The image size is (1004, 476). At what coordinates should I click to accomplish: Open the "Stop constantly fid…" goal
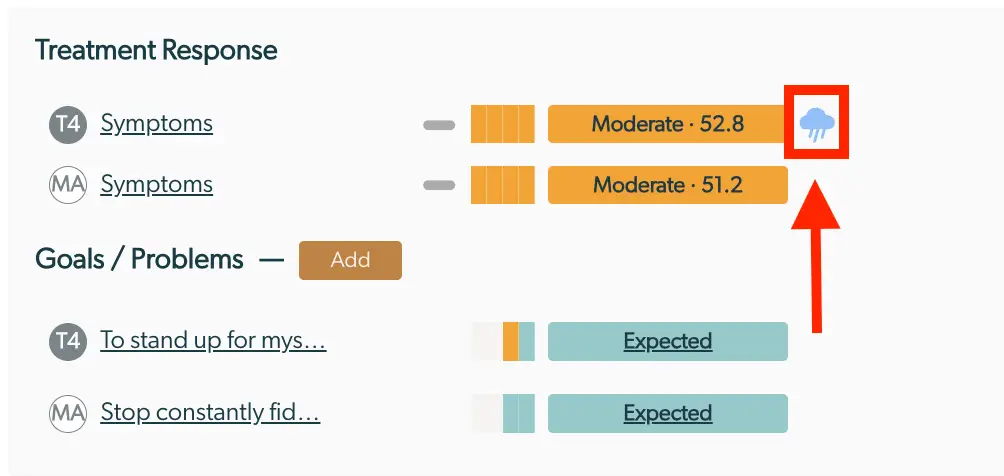(x=210, y=412)
